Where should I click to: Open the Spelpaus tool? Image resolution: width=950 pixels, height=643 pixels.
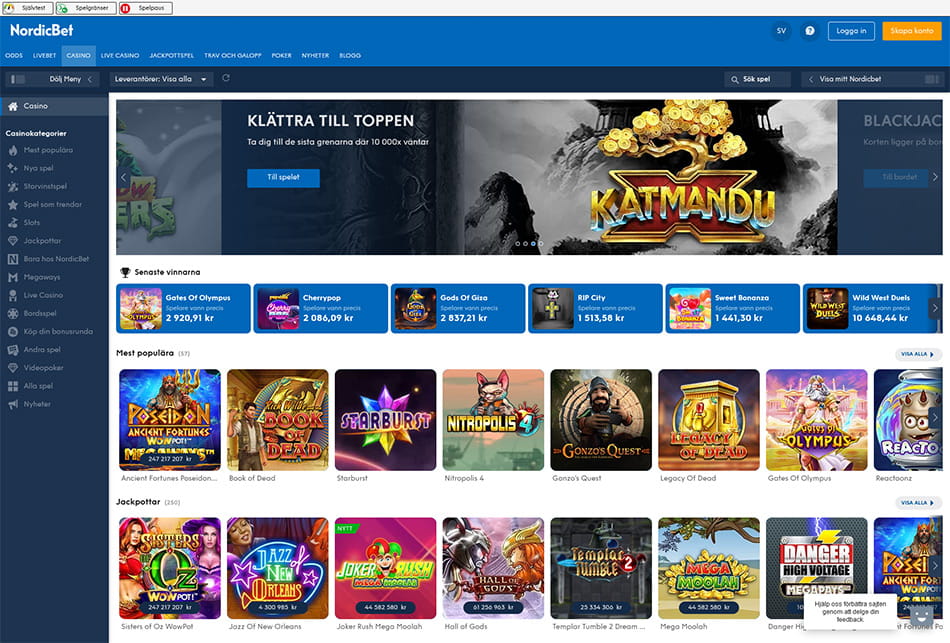pyautogui.click(x=145, y=8)
